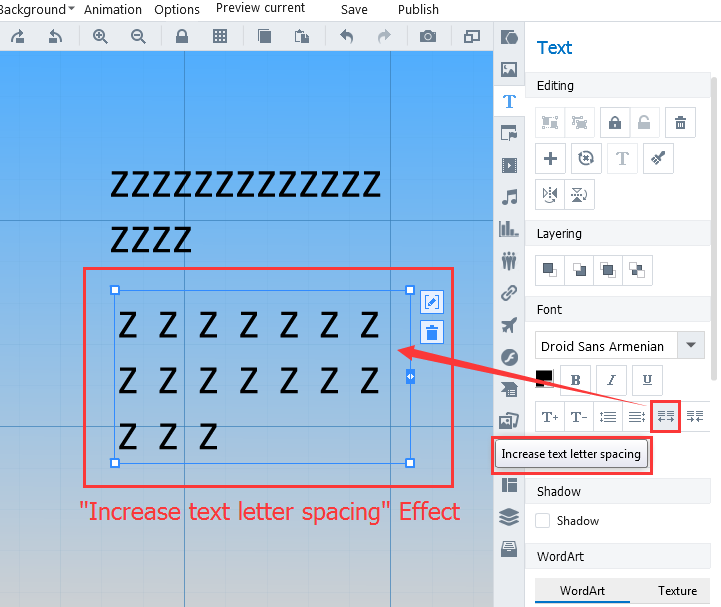
Task: Click the camera screenshot icon in toolbar
Action: click(x=428, y=37)
